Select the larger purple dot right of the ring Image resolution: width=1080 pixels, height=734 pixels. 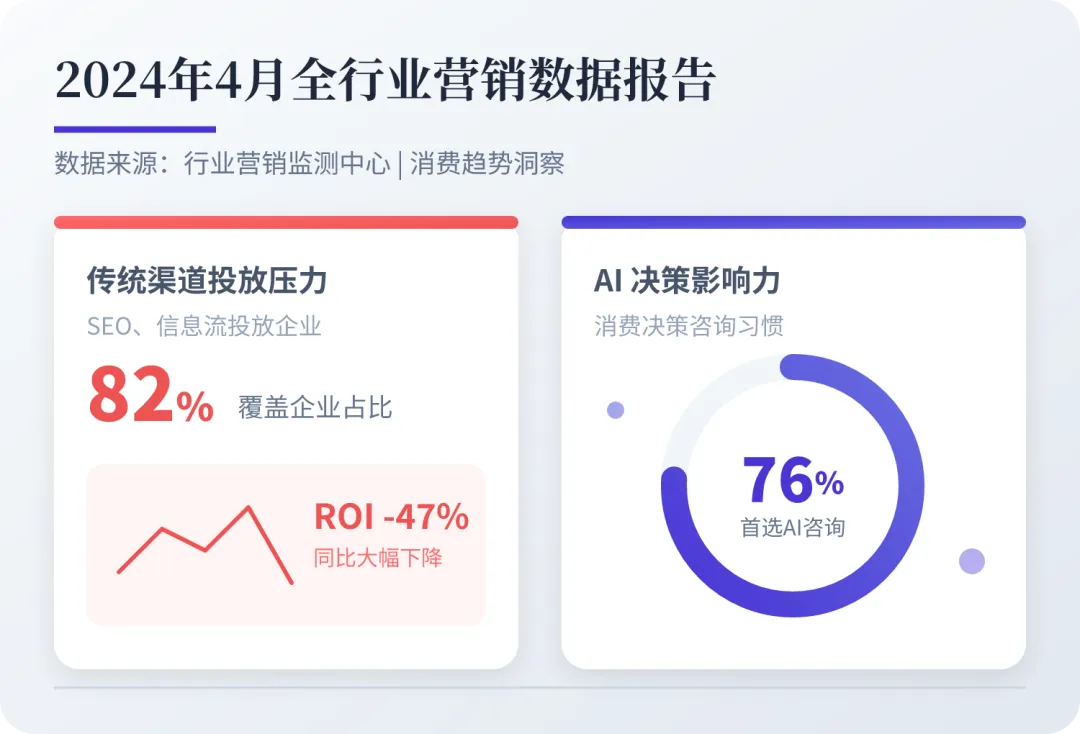pyautogui.click(x=972, y=561)
